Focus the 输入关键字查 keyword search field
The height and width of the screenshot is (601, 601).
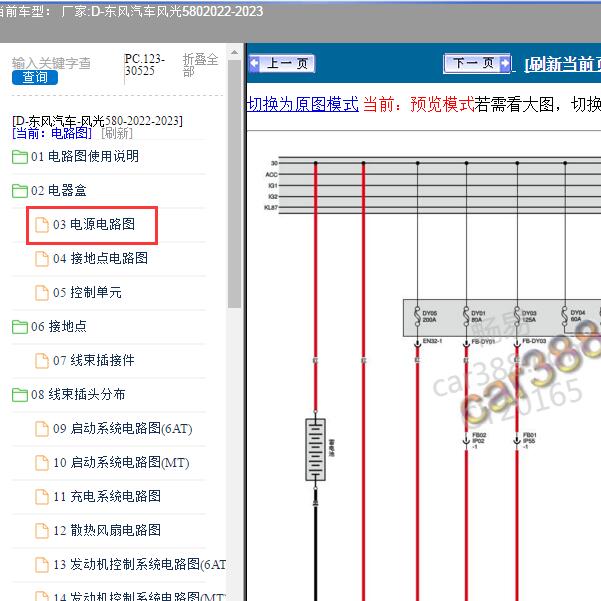pyautogui.click(x=51, y=63)
